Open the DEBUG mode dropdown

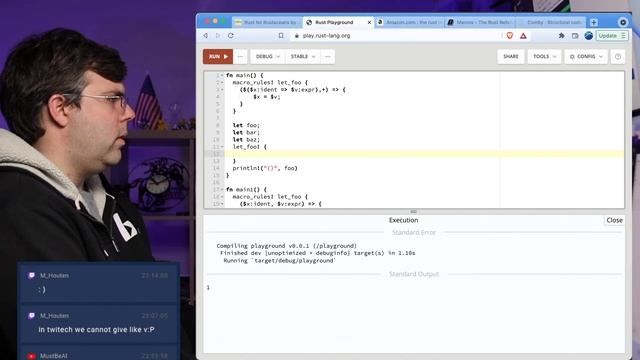coord(267,56)
